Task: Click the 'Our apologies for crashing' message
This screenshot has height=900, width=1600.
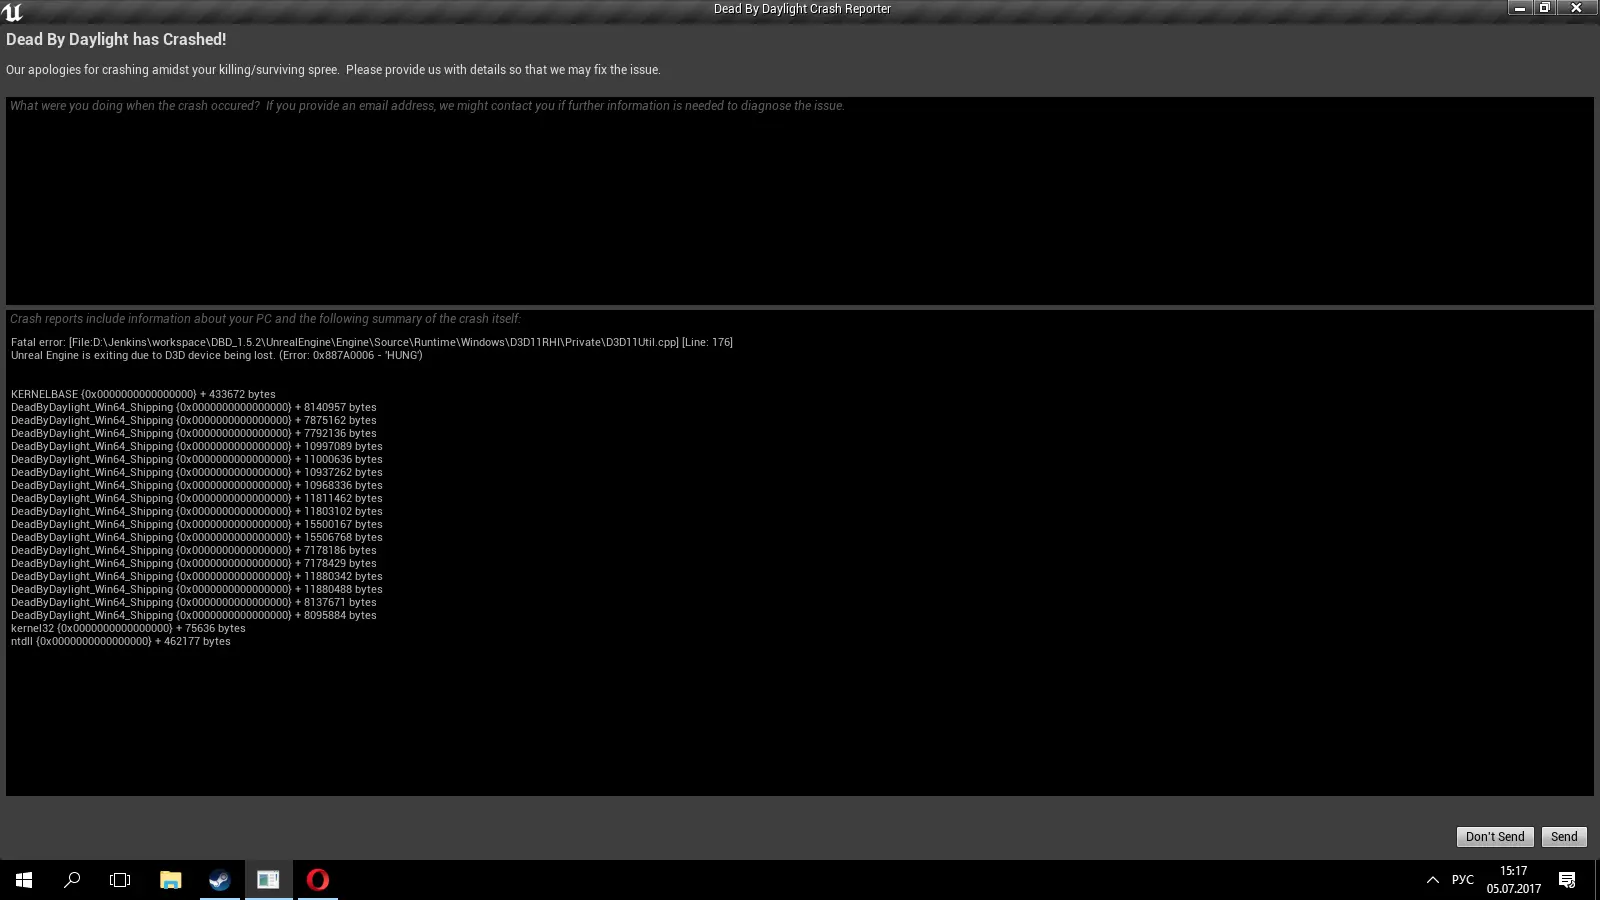Action: point(333,70)
